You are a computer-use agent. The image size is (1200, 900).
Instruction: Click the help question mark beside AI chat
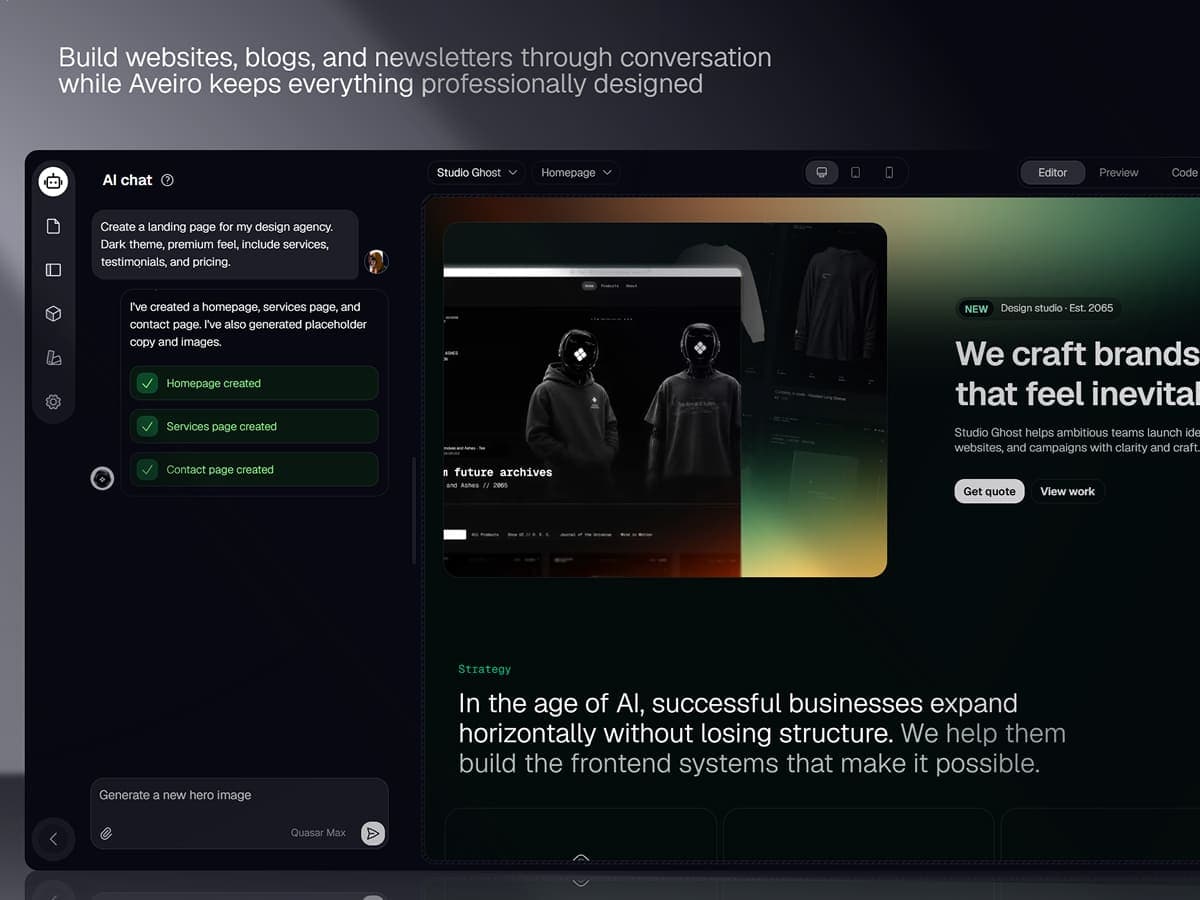coord(167,180)
